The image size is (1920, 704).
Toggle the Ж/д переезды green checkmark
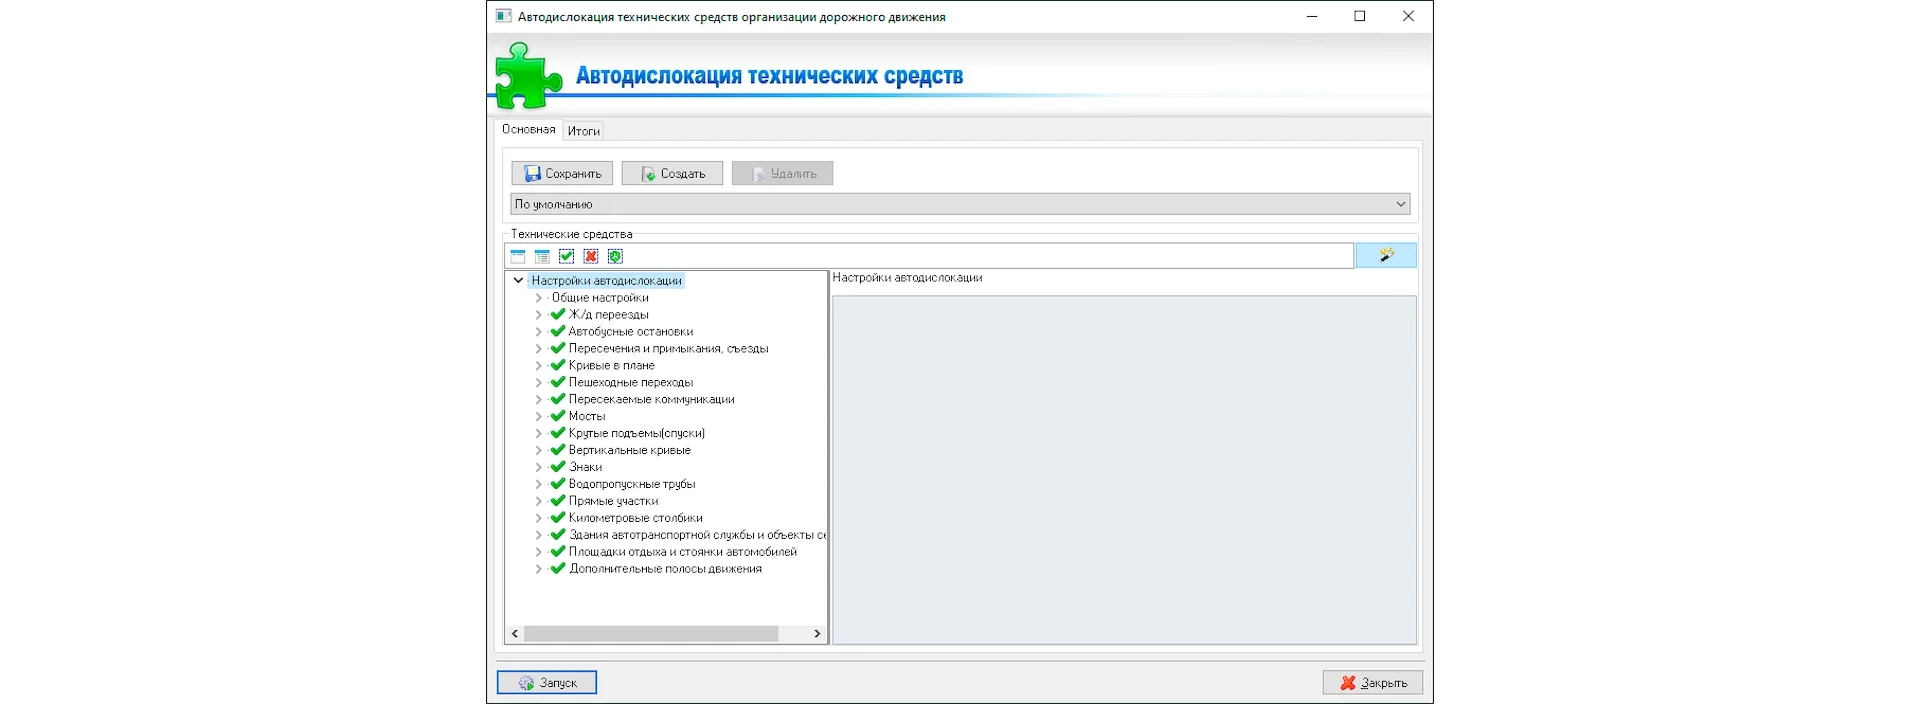tap(558, 315)
